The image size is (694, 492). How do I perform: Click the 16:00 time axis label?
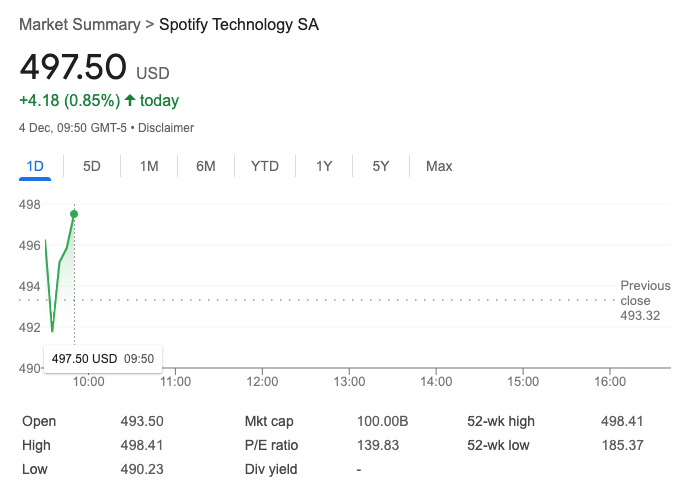click(610, 381)
